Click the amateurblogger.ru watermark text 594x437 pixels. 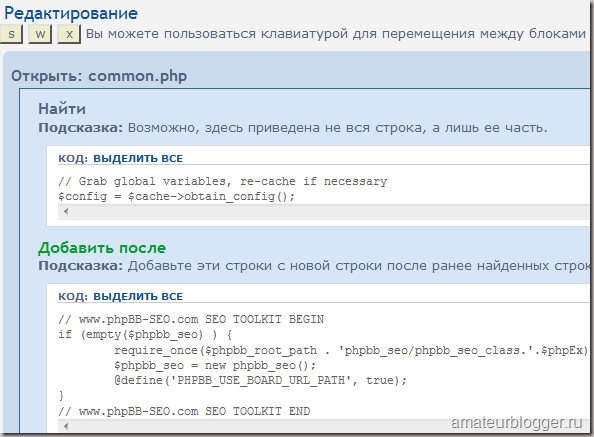(x=516, y=422)
